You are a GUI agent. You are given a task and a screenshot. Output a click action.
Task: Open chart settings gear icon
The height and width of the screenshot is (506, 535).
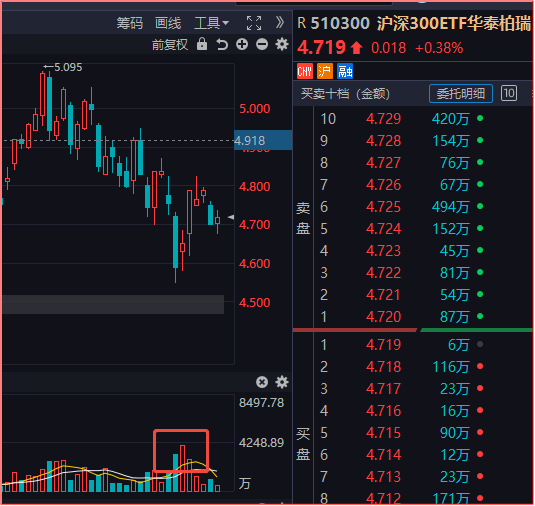pos(282,44)
